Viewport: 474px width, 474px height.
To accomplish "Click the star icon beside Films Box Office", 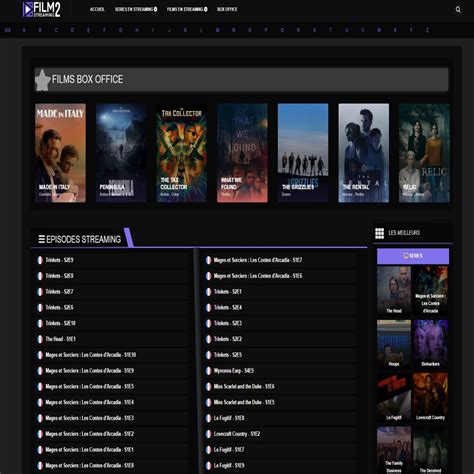I will tap(42, 80).
